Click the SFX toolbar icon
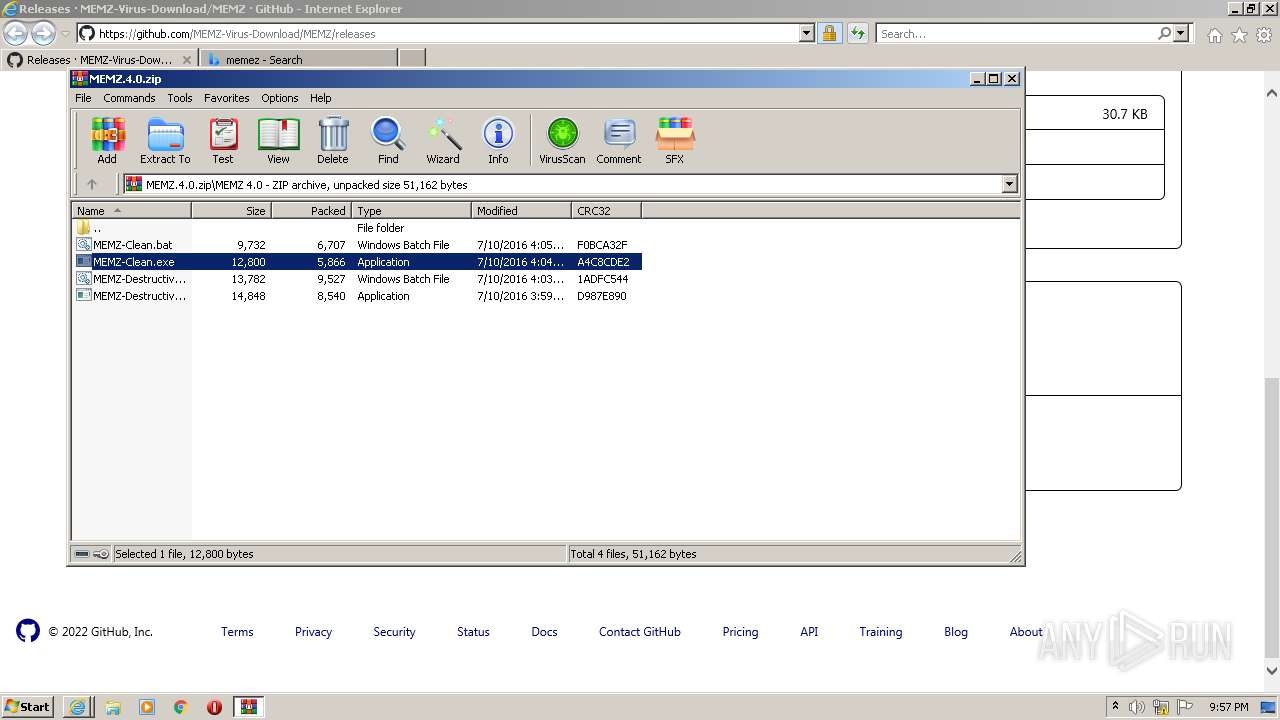1280x720 pixels. (x=675, y=140)
